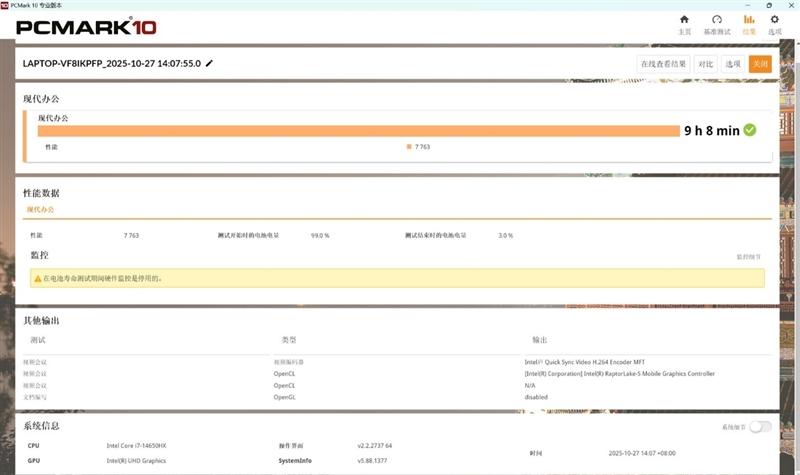This screenshot has height=475, width=800.
Task: Maximize or restore the PCMark 10 window
Action: pyautogui.click(x=769, y=5)
